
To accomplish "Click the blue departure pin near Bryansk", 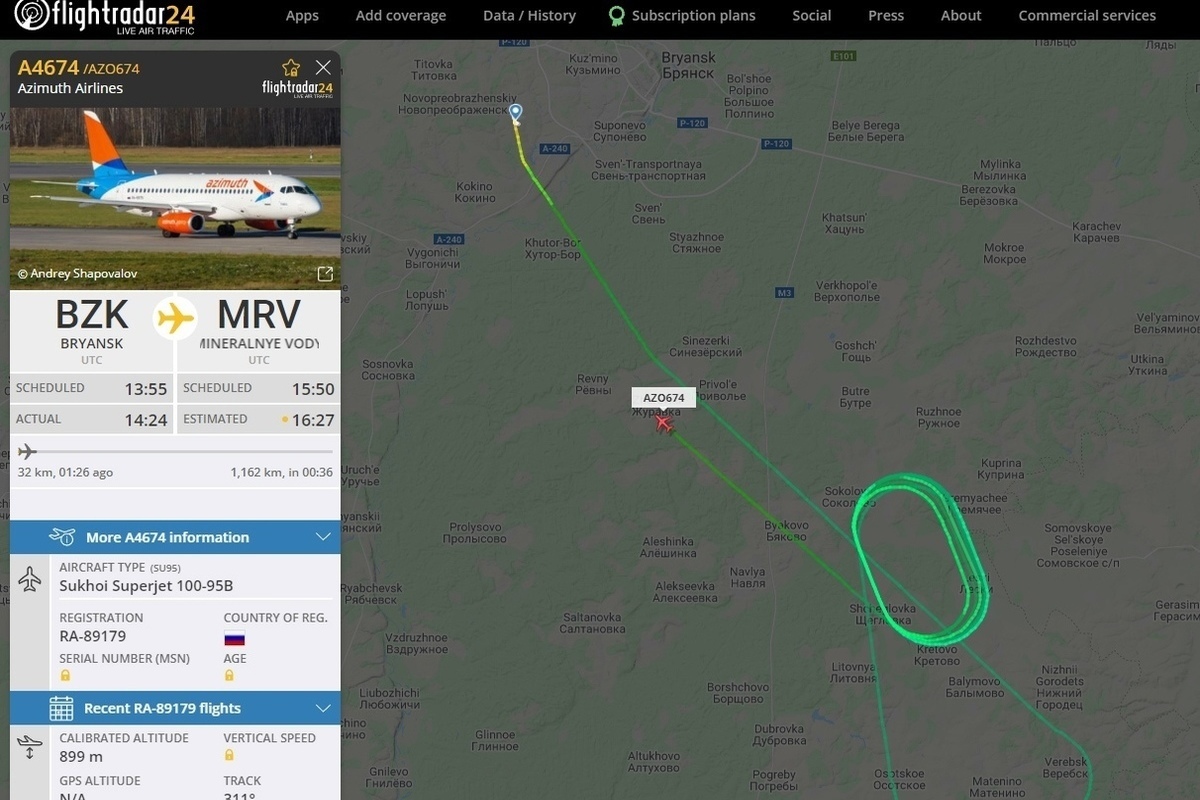I will pyautogui.click(x=515, y=112).
